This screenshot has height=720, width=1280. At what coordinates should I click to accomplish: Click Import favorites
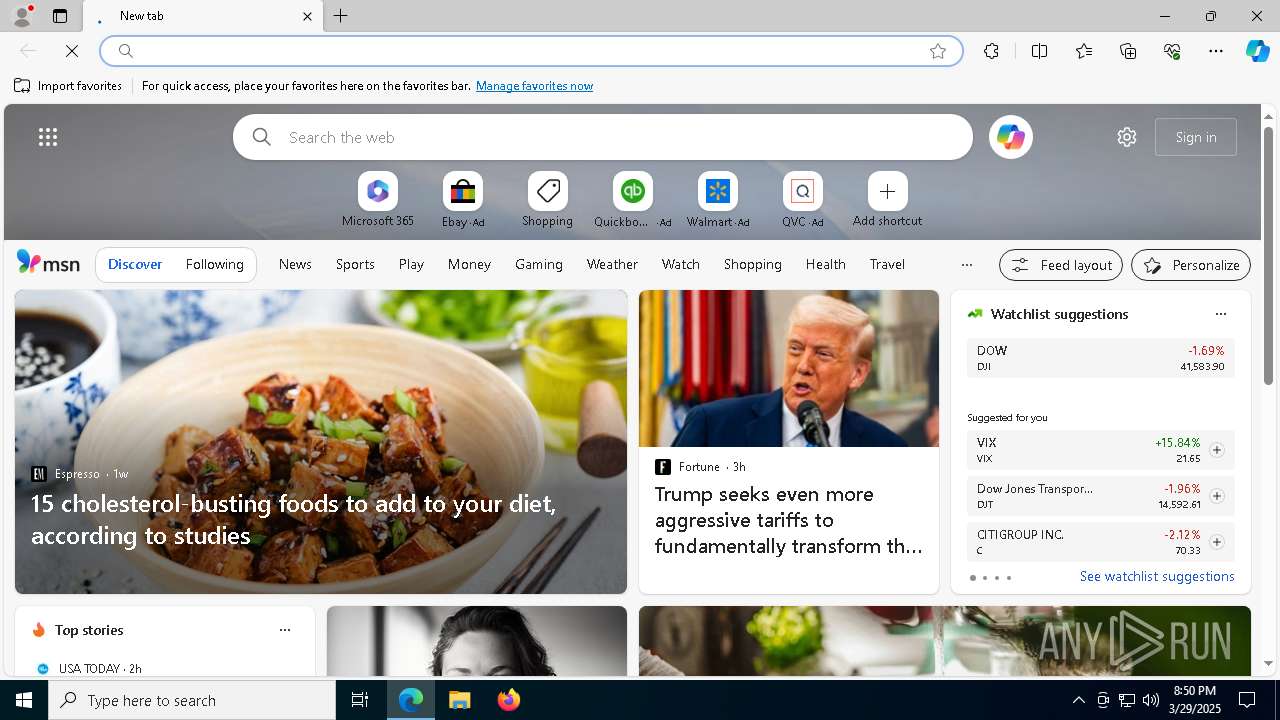68,86
